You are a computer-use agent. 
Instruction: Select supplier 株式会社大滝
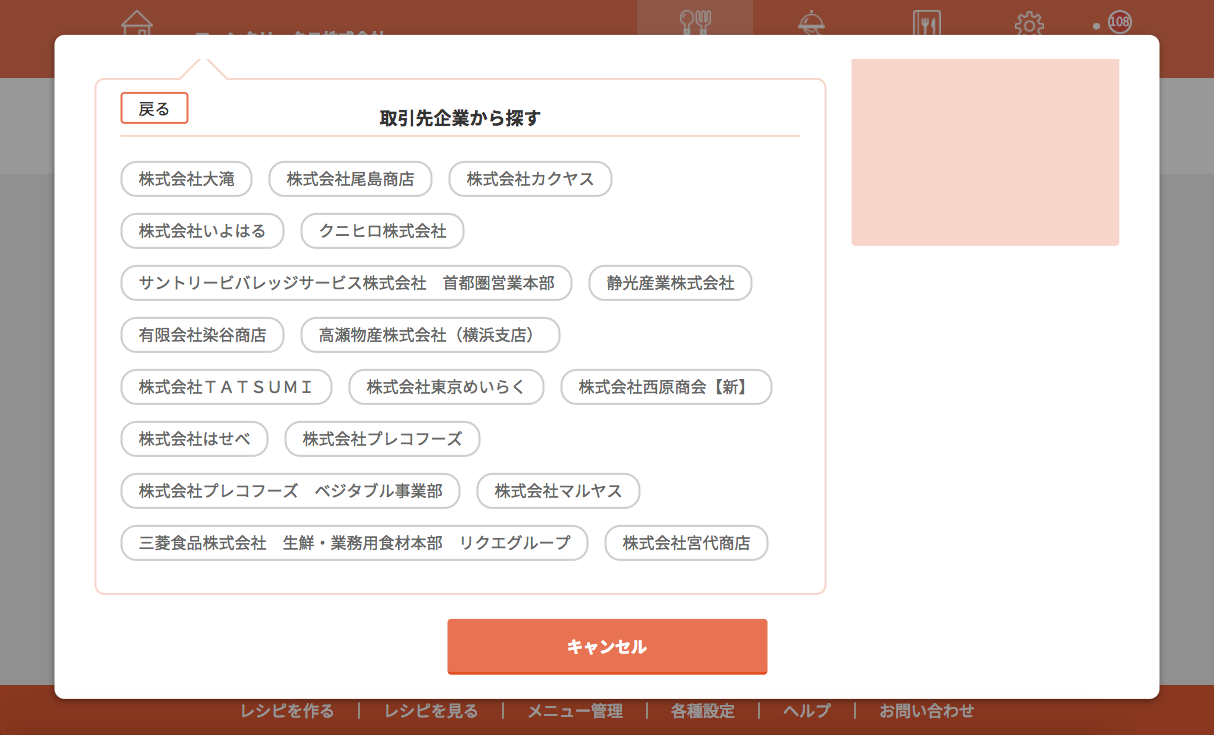pos(187,179)
